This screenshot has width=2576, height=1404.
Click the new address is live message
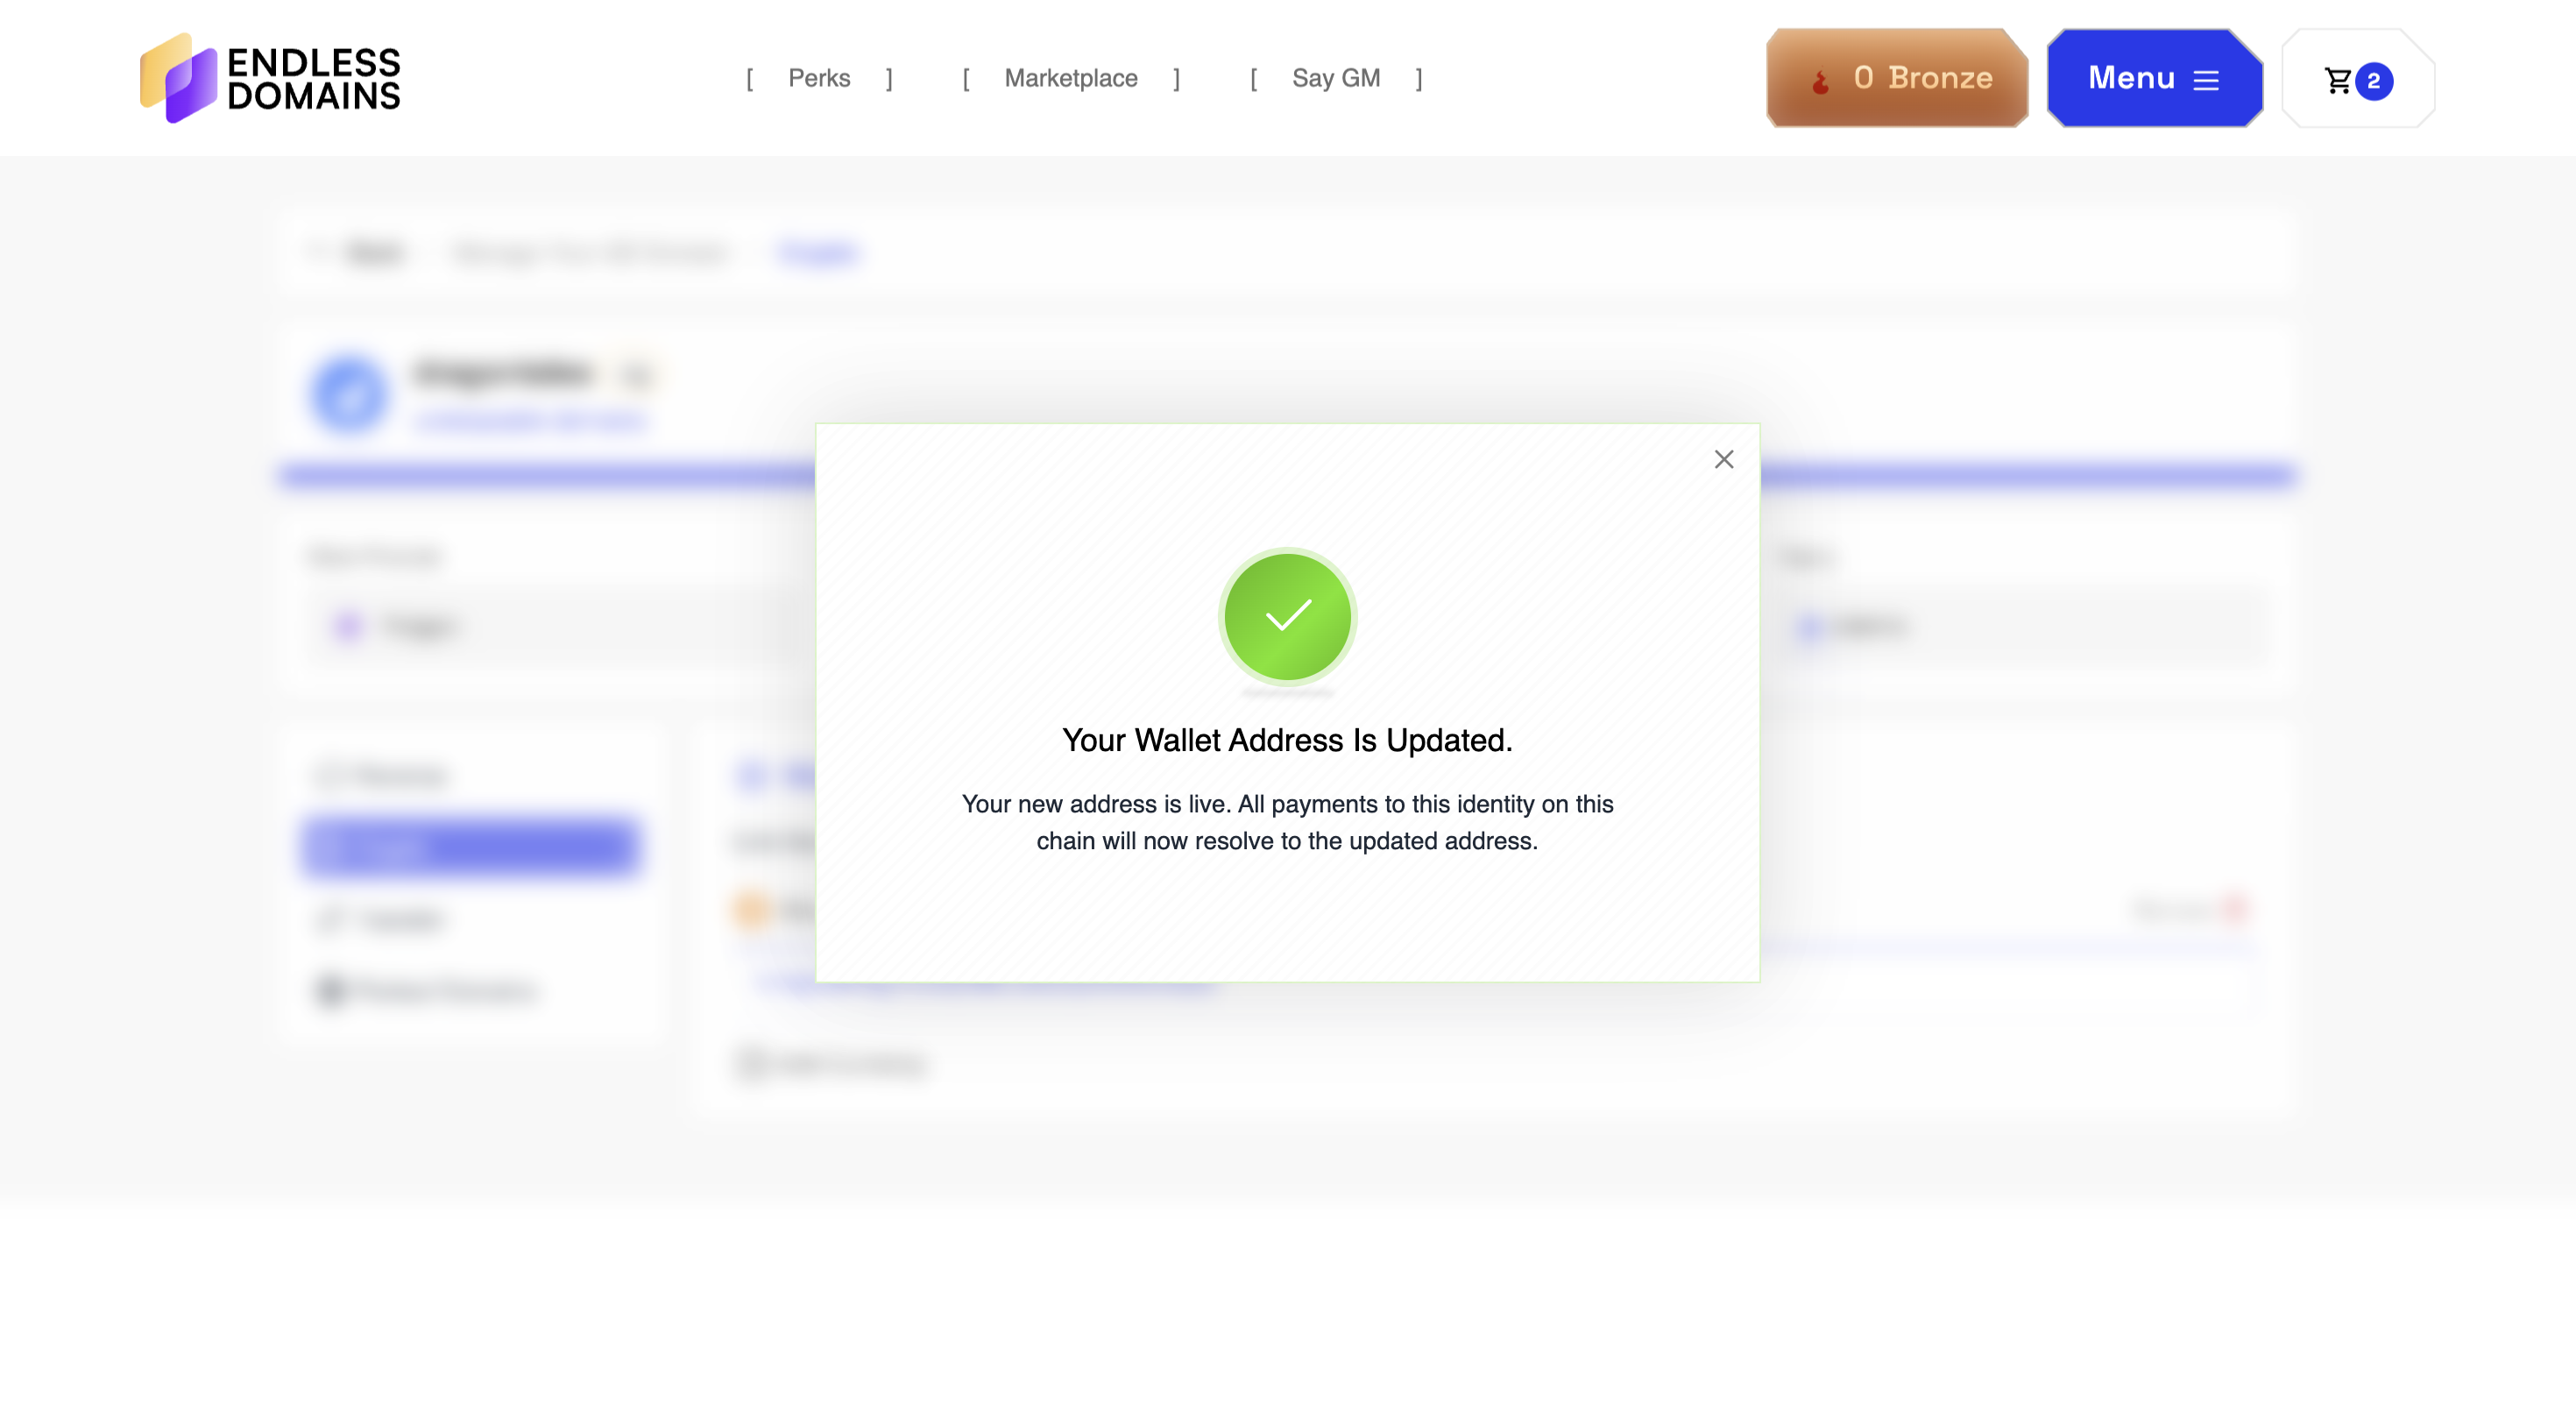point(1287,822)
